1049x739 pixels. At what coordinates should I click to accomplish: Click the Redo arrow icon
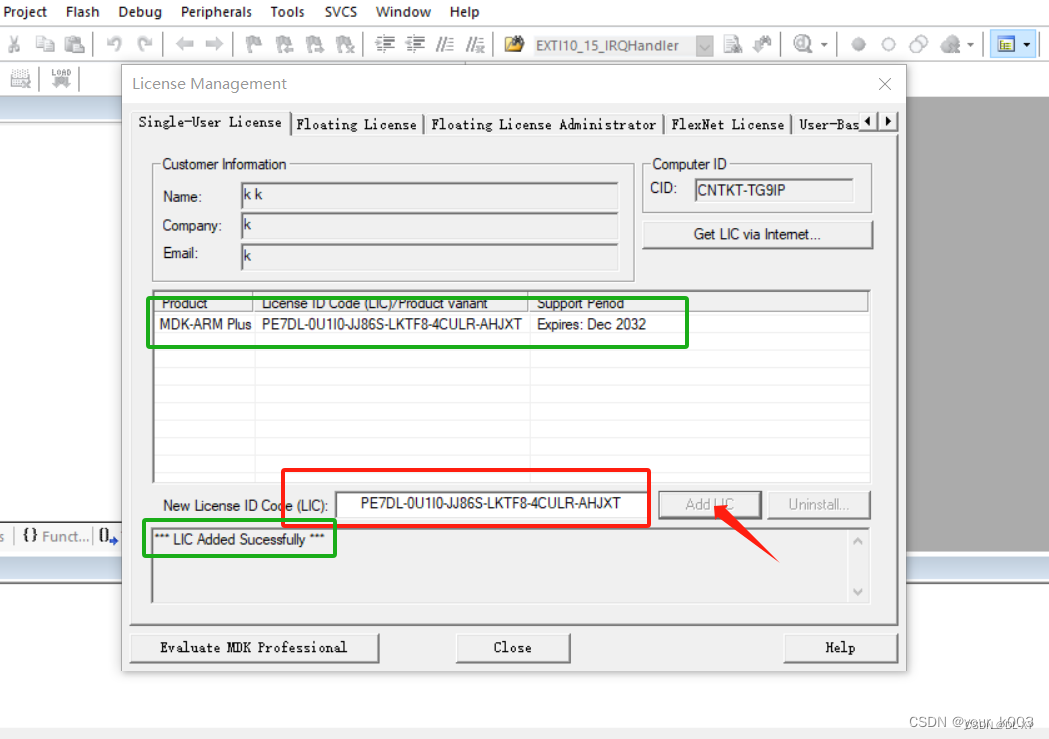pyautogui.click(x=145, y=45)
